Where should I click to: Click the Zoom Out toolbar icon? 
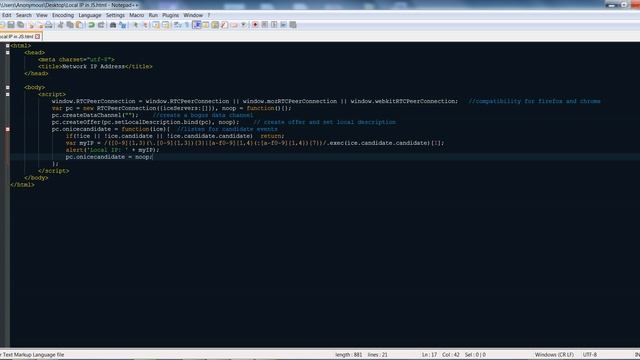click(x=145, y=25)
